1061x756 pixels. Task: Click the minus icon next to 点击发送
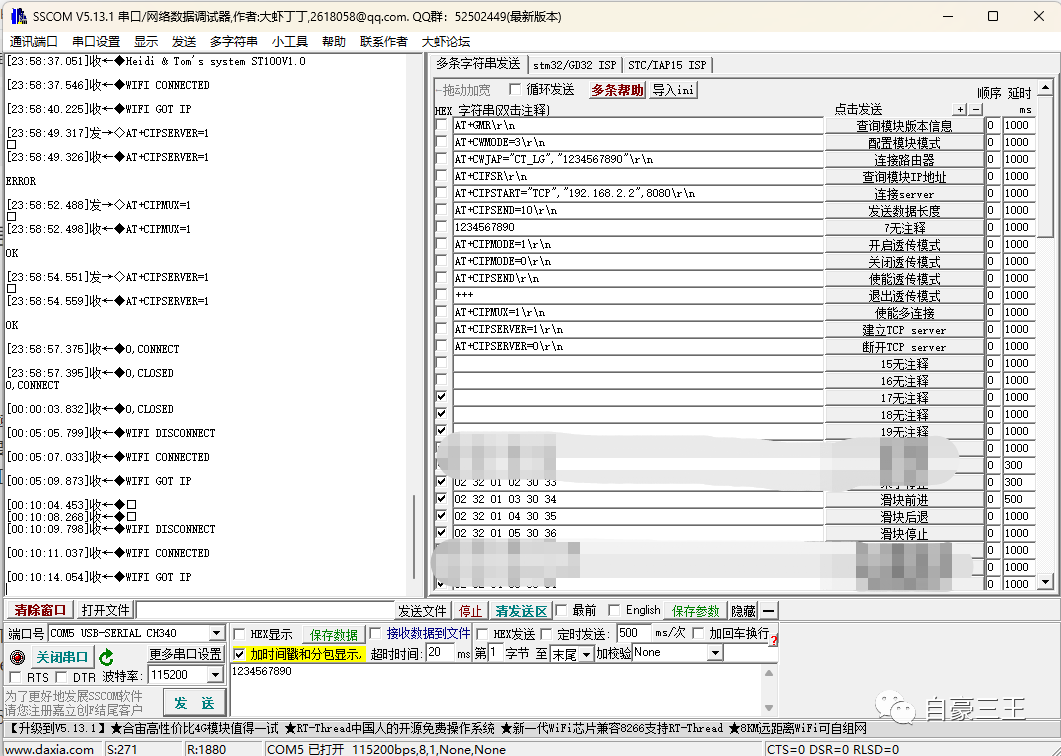tap(974, 109)
